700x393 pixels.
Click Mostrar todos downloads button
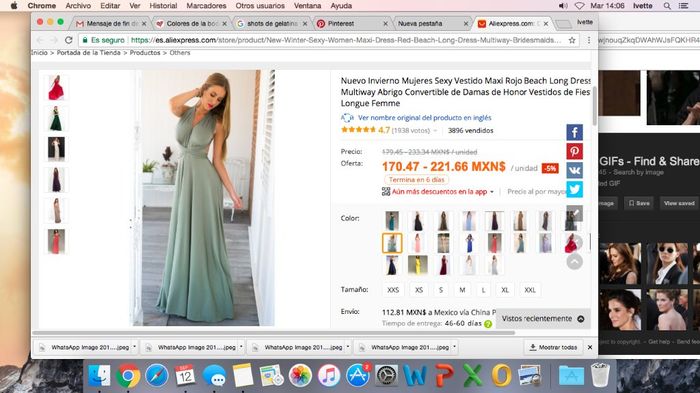[x=553, y=347]
